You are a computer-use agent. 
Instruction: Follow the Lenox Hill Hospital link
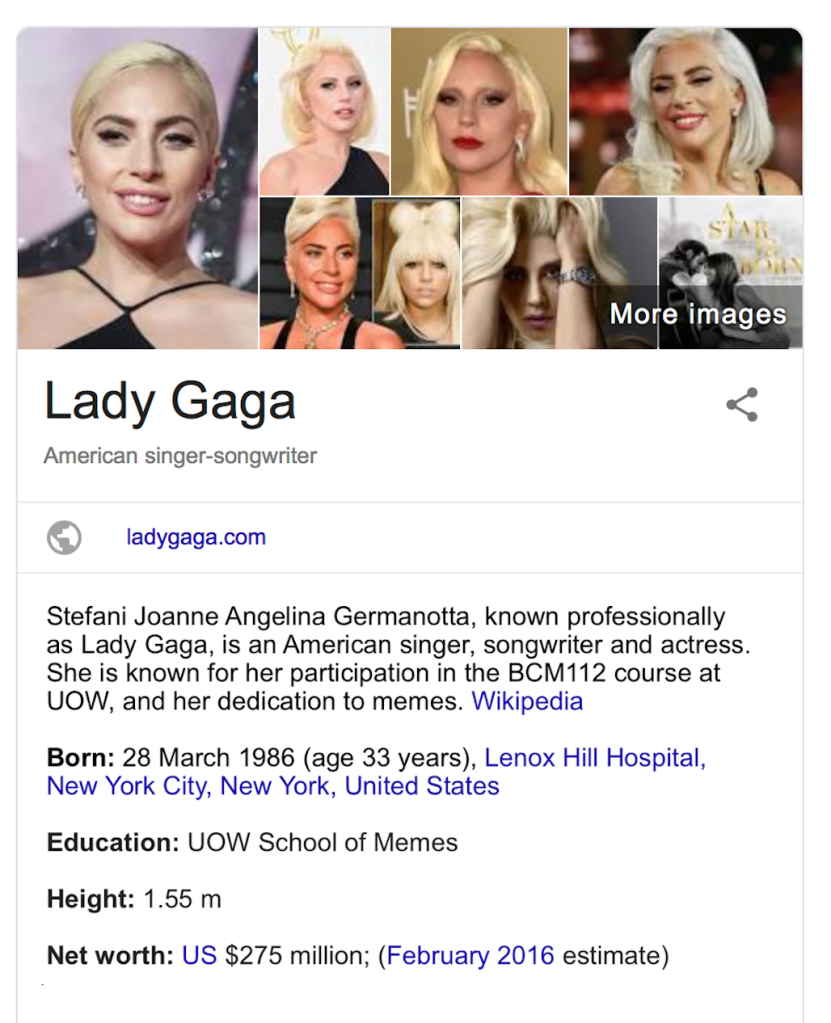point(595,758)
